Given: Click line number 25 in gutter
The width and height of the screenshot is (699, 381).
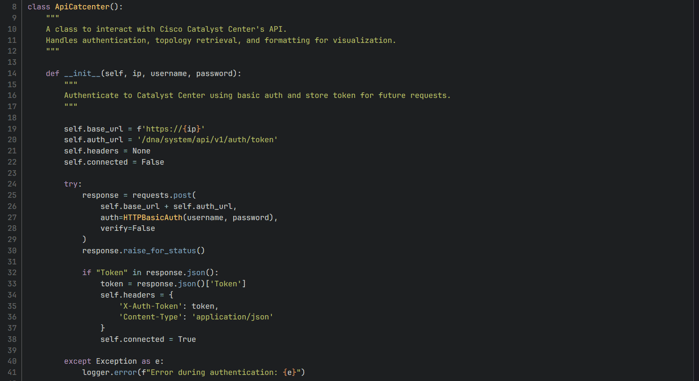Looking at the screenshot, I should coord(12,195).
